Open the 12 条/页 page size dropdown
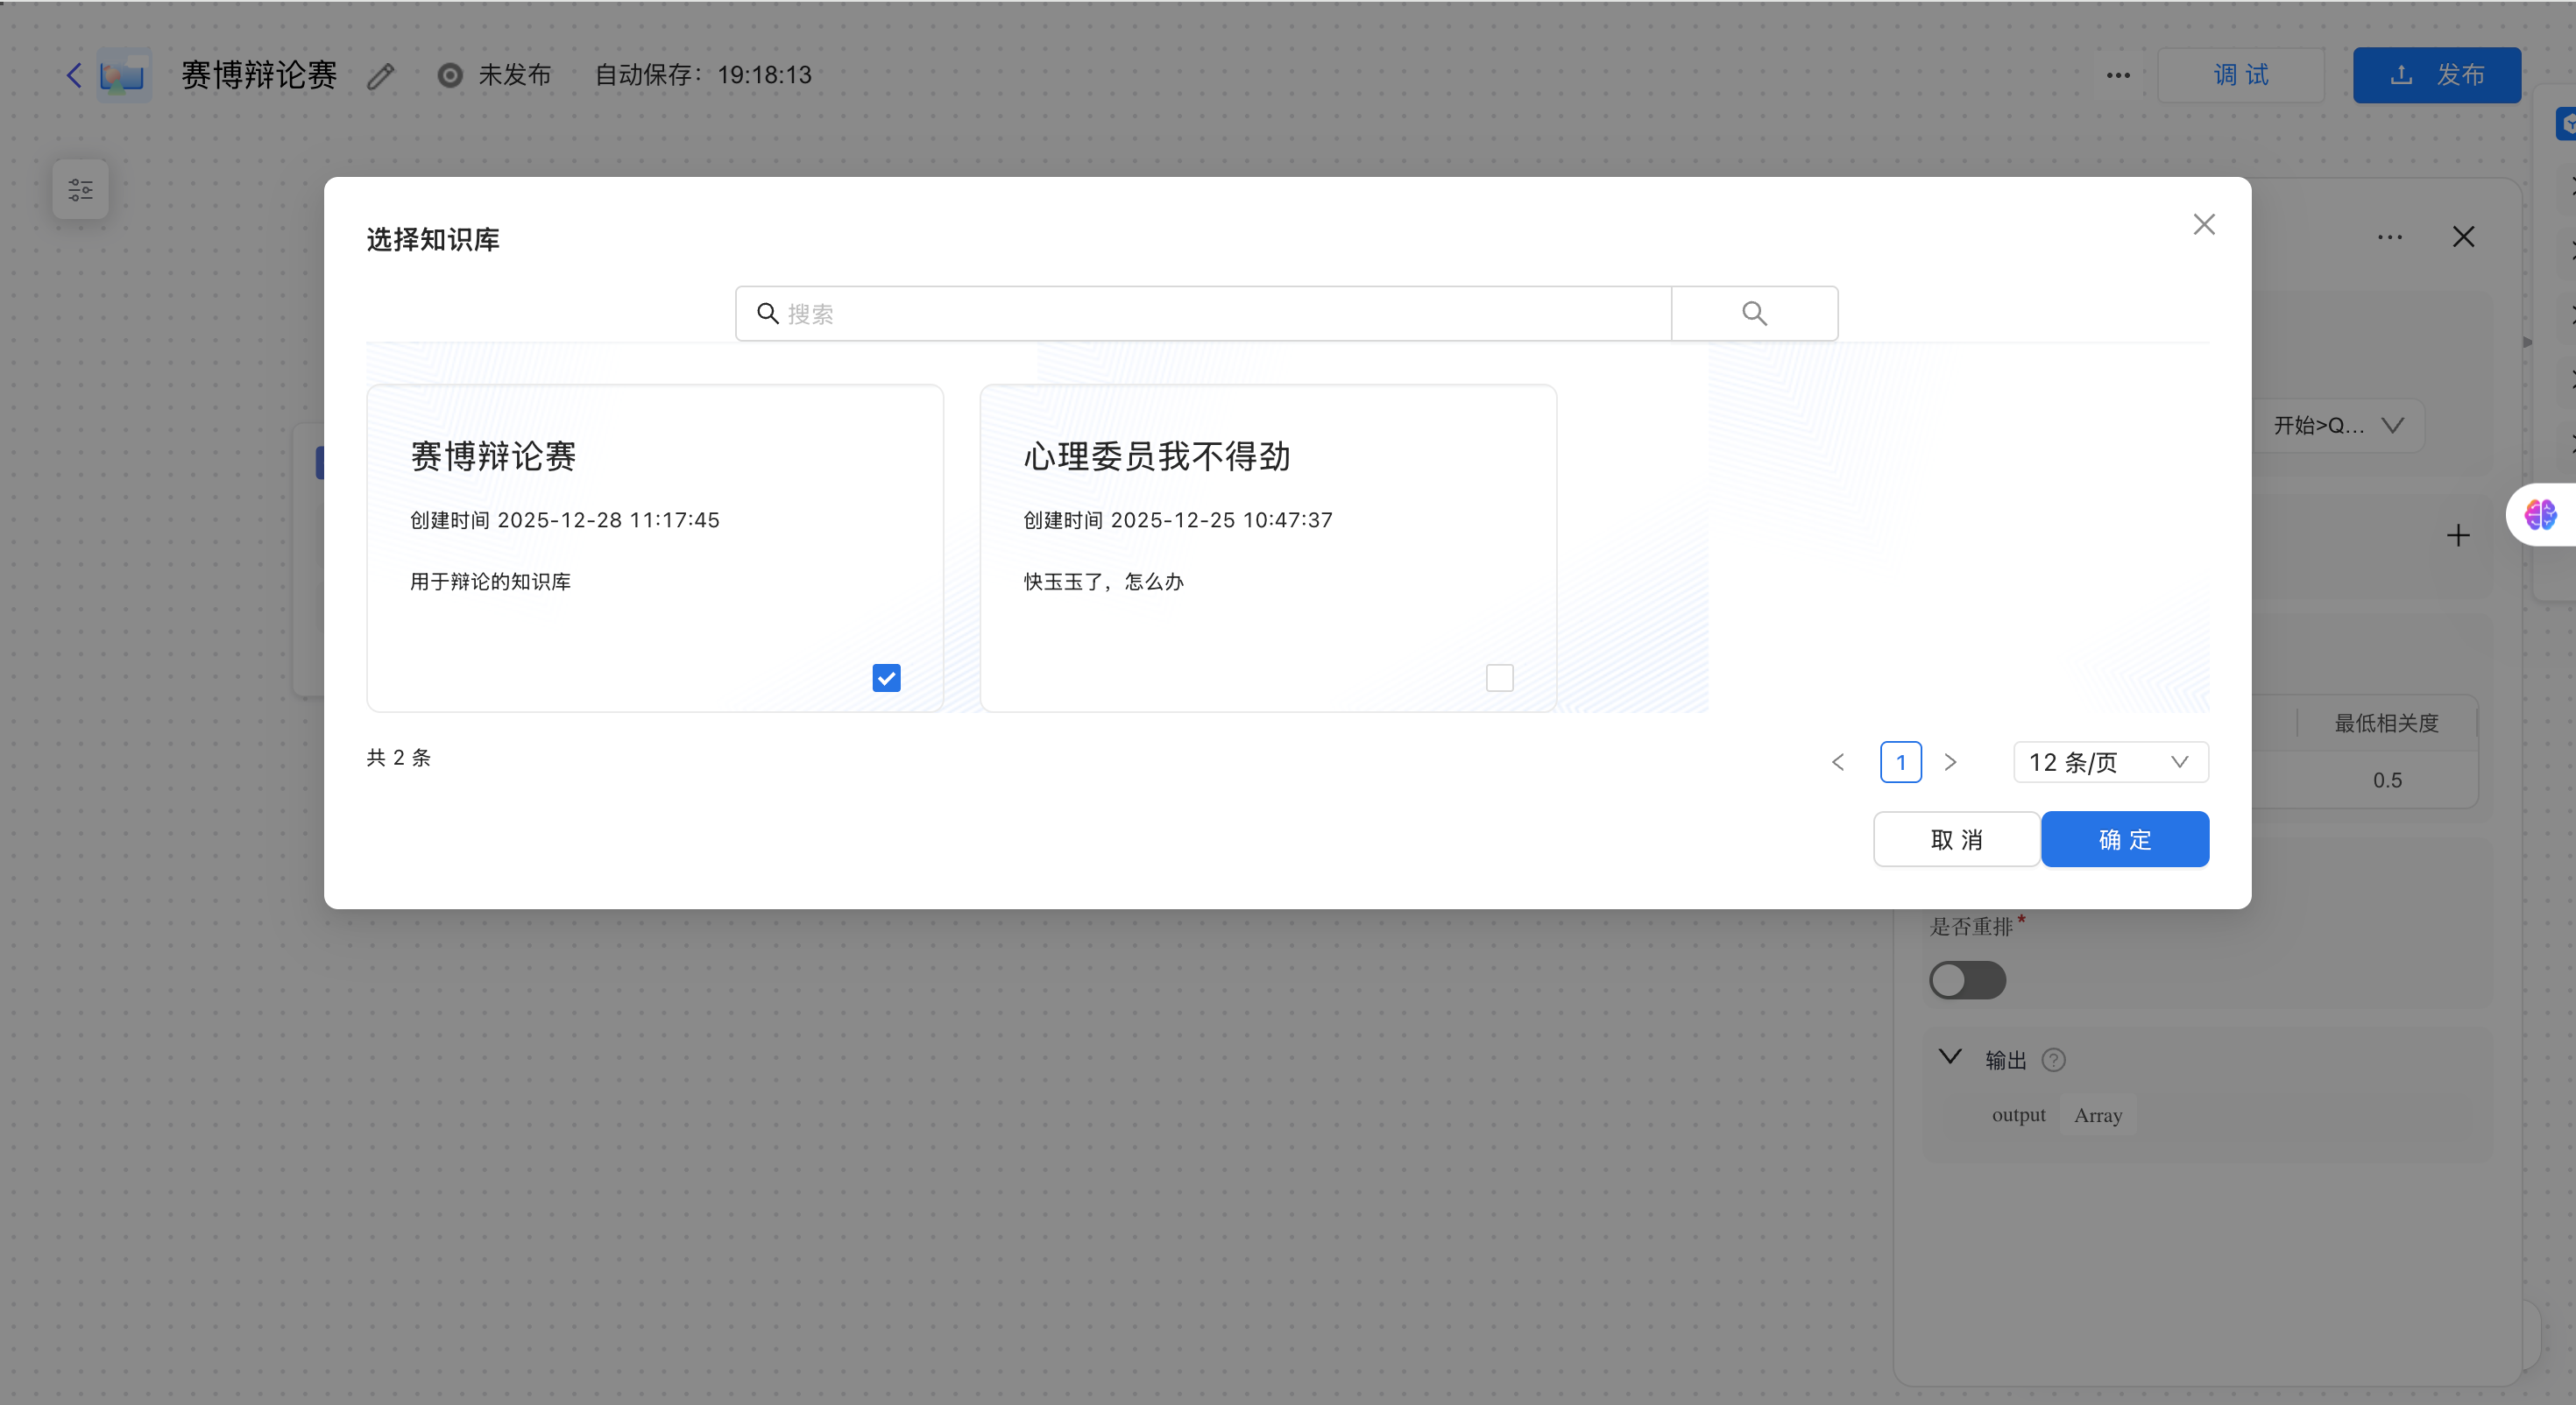Viewport: 2576px width, 1405px height. [2110, 762]
